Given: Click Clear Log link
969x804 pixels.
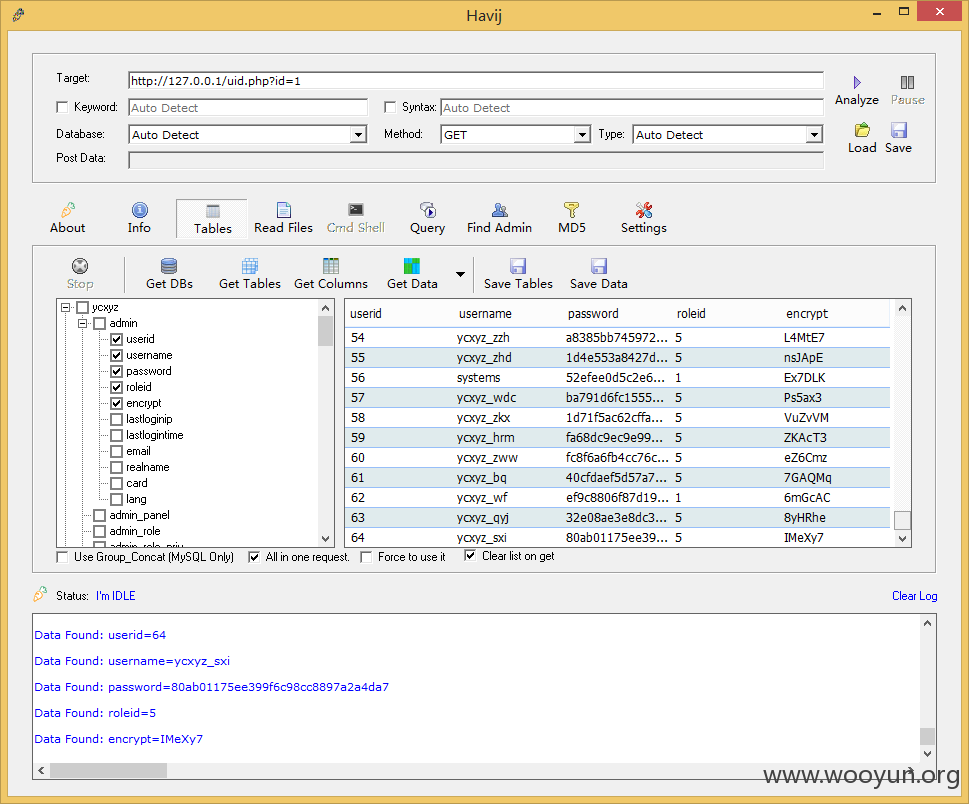Looking at the screenshot, I should coord(915,596).
